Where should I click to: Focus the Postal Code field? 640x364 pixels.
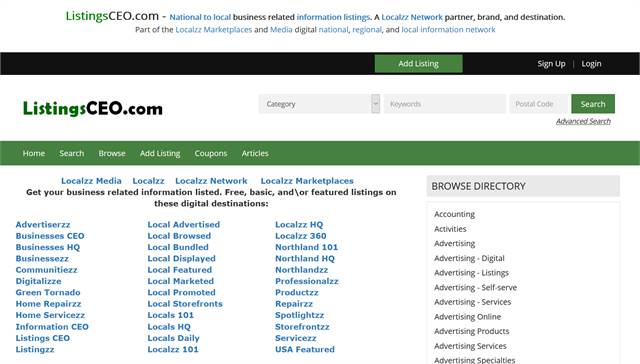pyautogui.click(x=538, y=104)
